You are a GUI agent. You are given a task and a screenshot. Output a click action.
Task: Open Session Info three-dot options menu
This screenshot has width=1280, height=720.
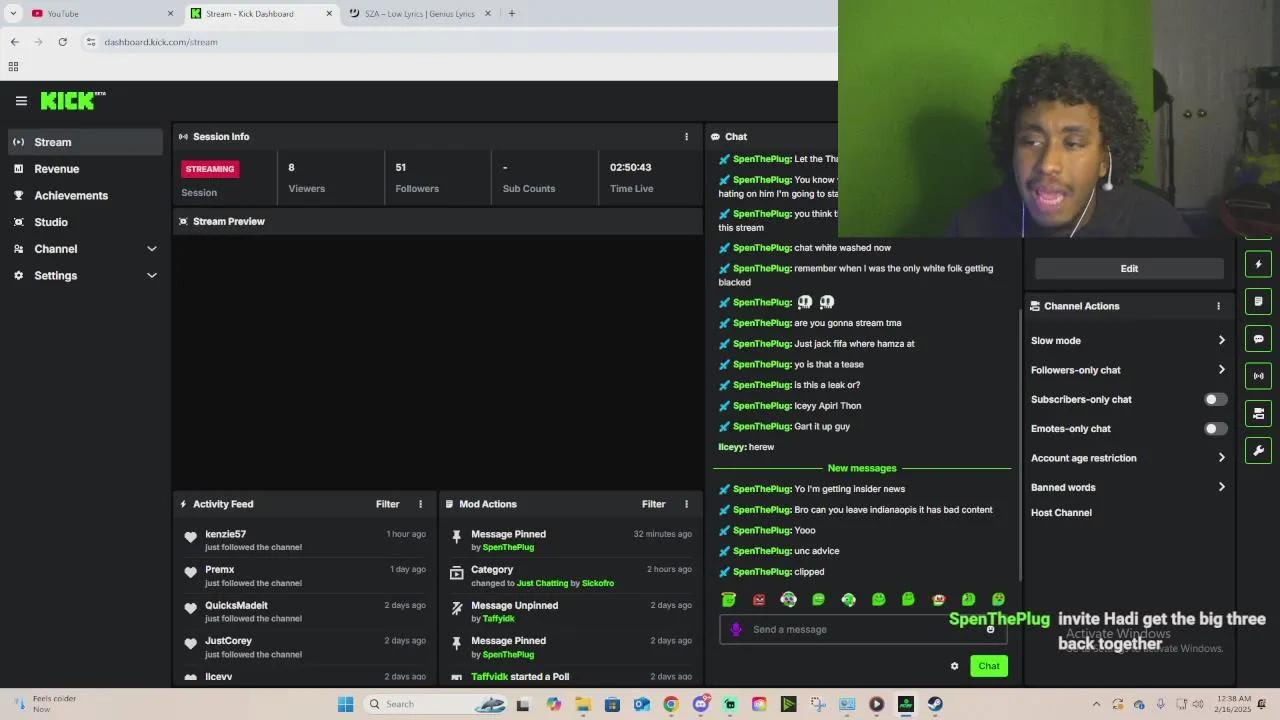coord(686,137)
